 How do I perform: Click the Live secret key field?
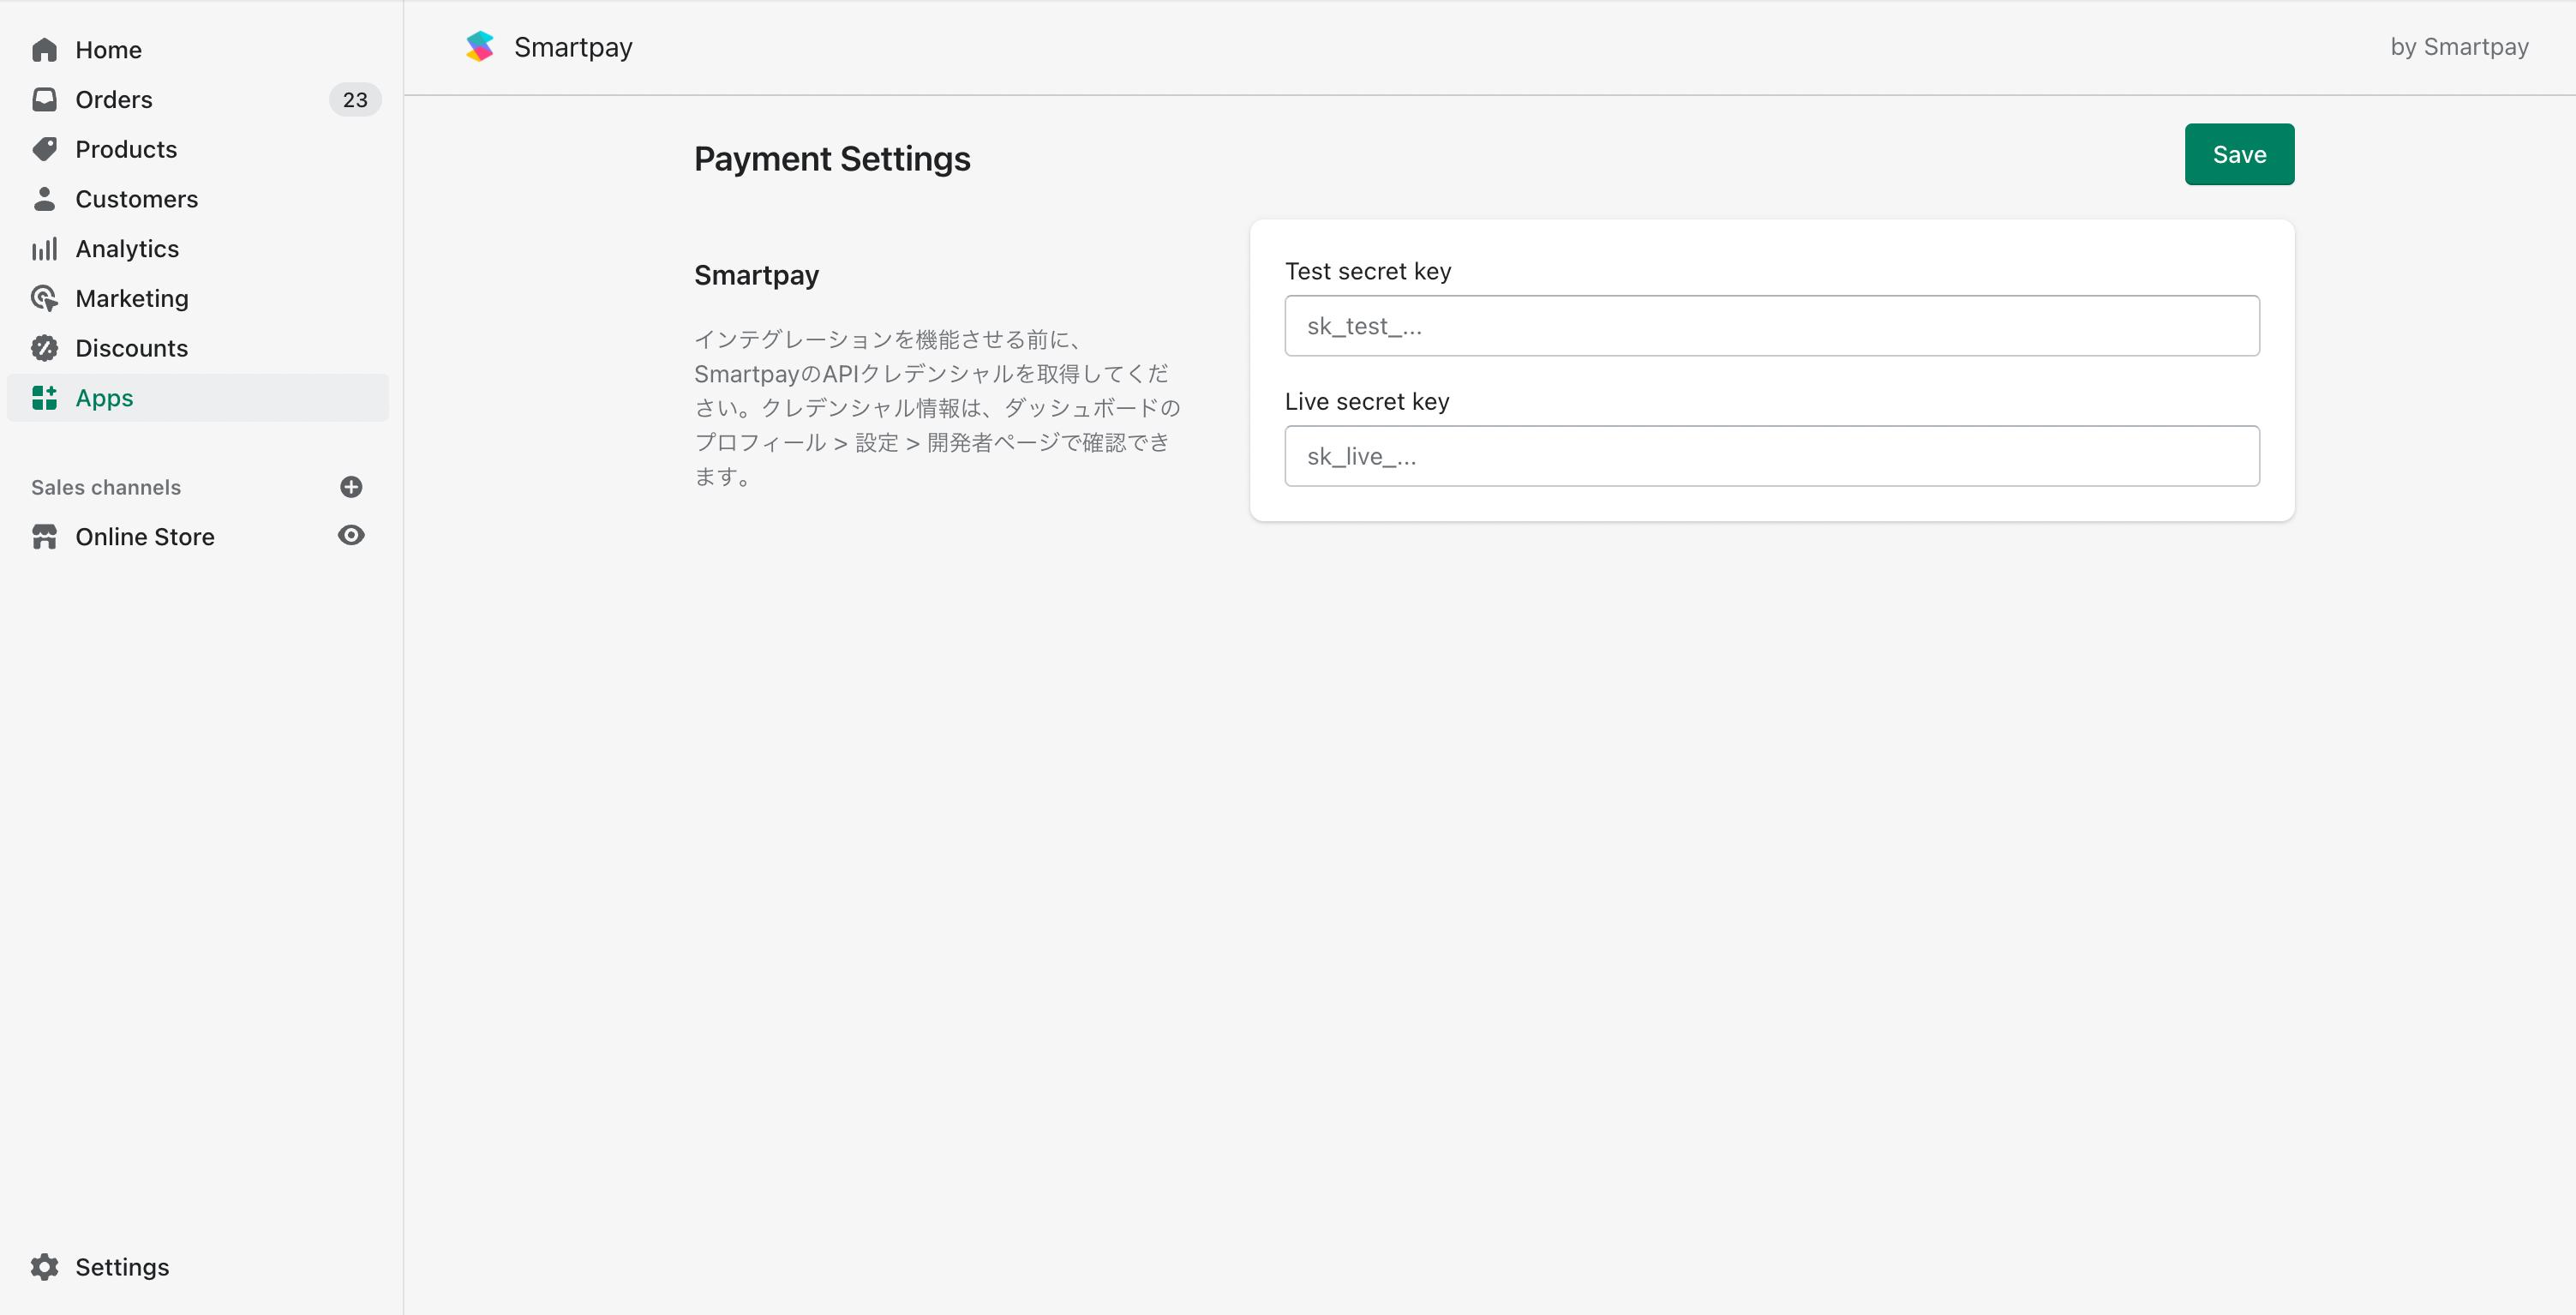point(1771,457)
